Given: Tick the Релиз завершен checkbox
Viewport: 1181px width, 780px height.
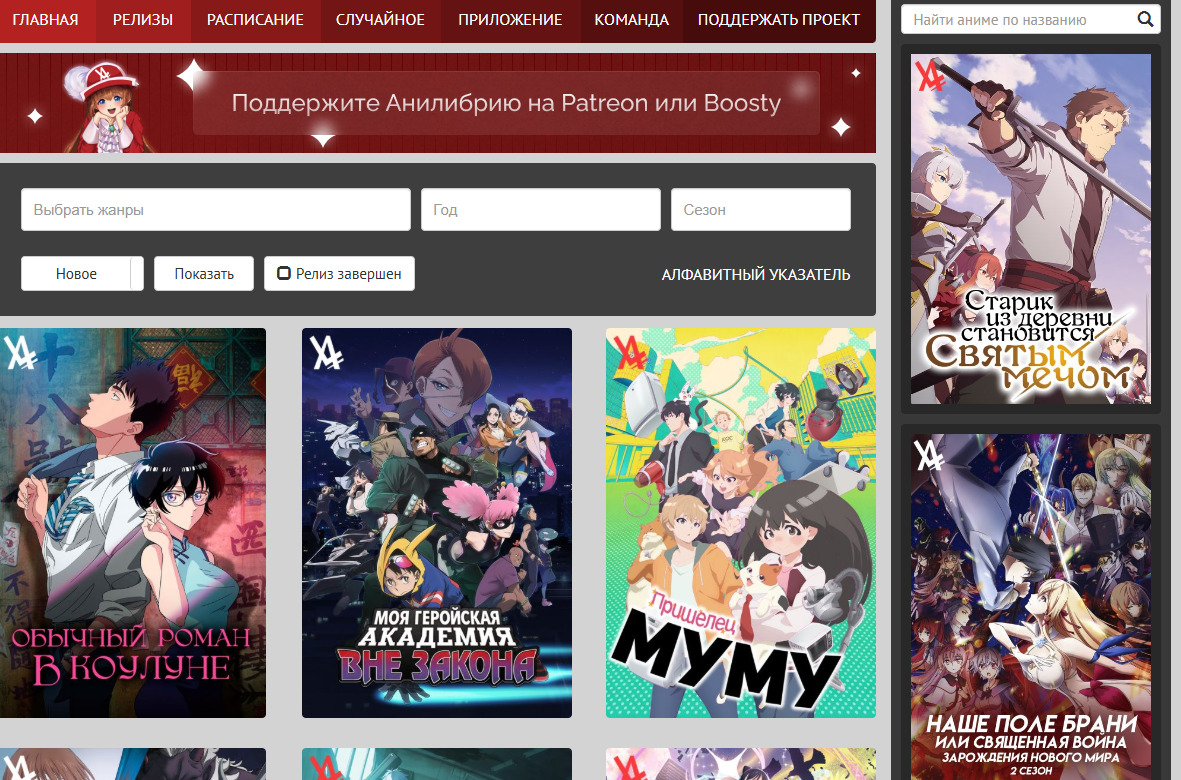Looking at the screenshot, I should pos(284,273).
